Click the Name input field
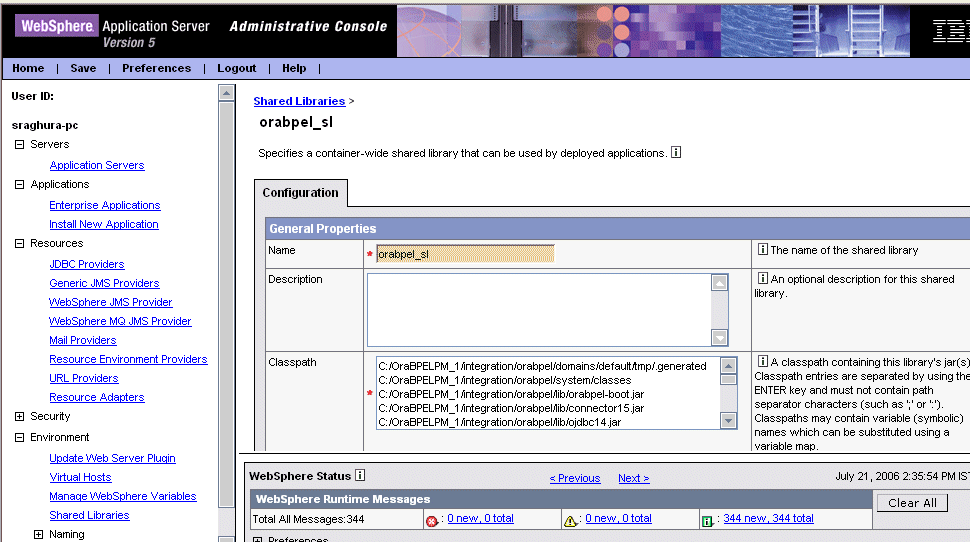 [x=465, y=254]
